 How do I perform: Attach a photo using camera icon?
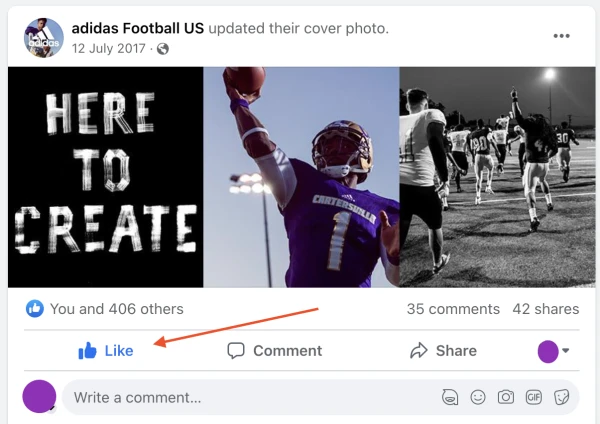click(506, 397)
